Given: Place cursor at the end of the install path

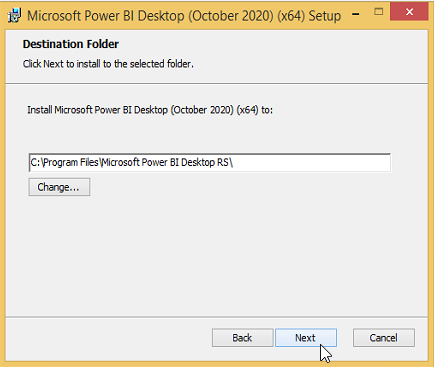Looking at the screenshot, I should (234, 162).
